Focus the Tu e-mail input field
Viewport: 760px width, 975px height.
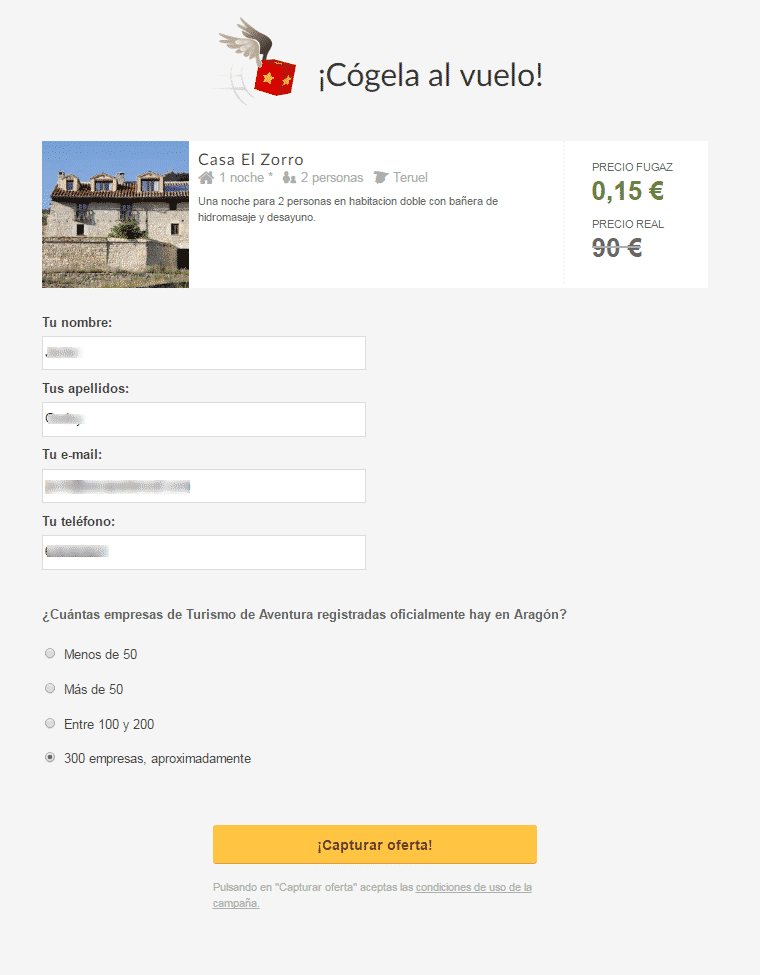pyautogui.click(x=204, y=486)
